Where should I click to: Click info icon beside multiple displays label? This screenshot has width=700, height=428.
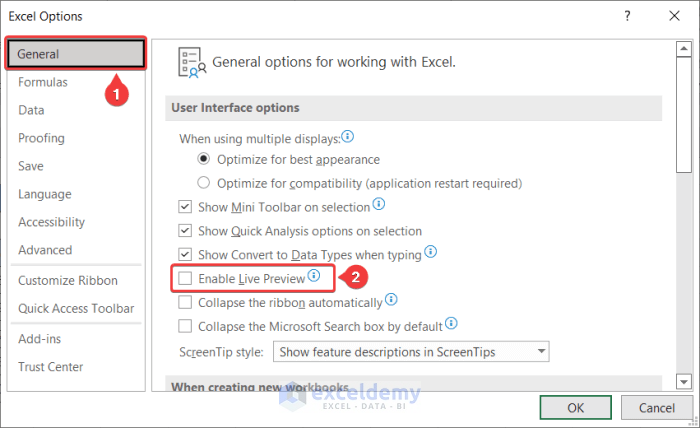coord(348,136)
